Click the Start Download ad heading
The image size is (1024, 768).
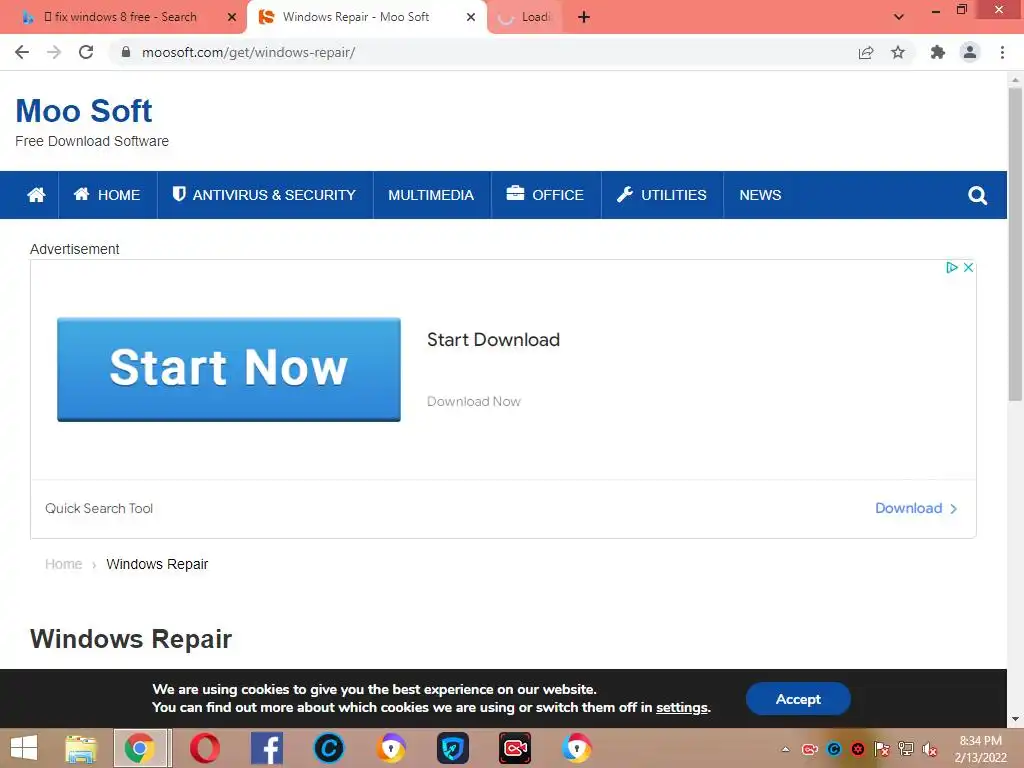(493, 340)
